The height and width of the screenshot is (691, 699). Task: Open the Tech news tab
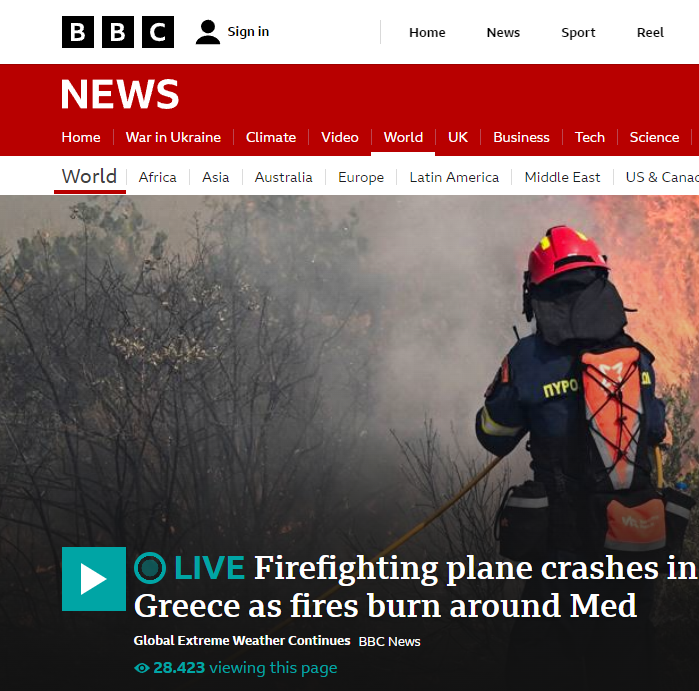coord(589,137)
